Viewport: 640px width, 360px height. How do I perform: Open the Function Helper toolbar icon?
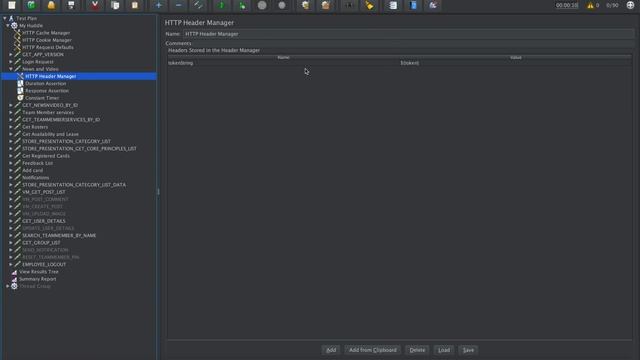pyautogui.click(x=393, y=5)
